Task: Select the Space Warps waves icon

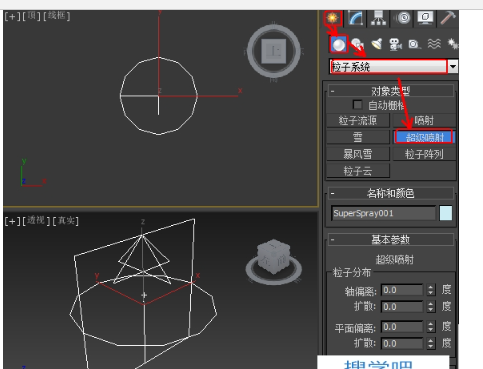Action: click(x=434, y=44)
